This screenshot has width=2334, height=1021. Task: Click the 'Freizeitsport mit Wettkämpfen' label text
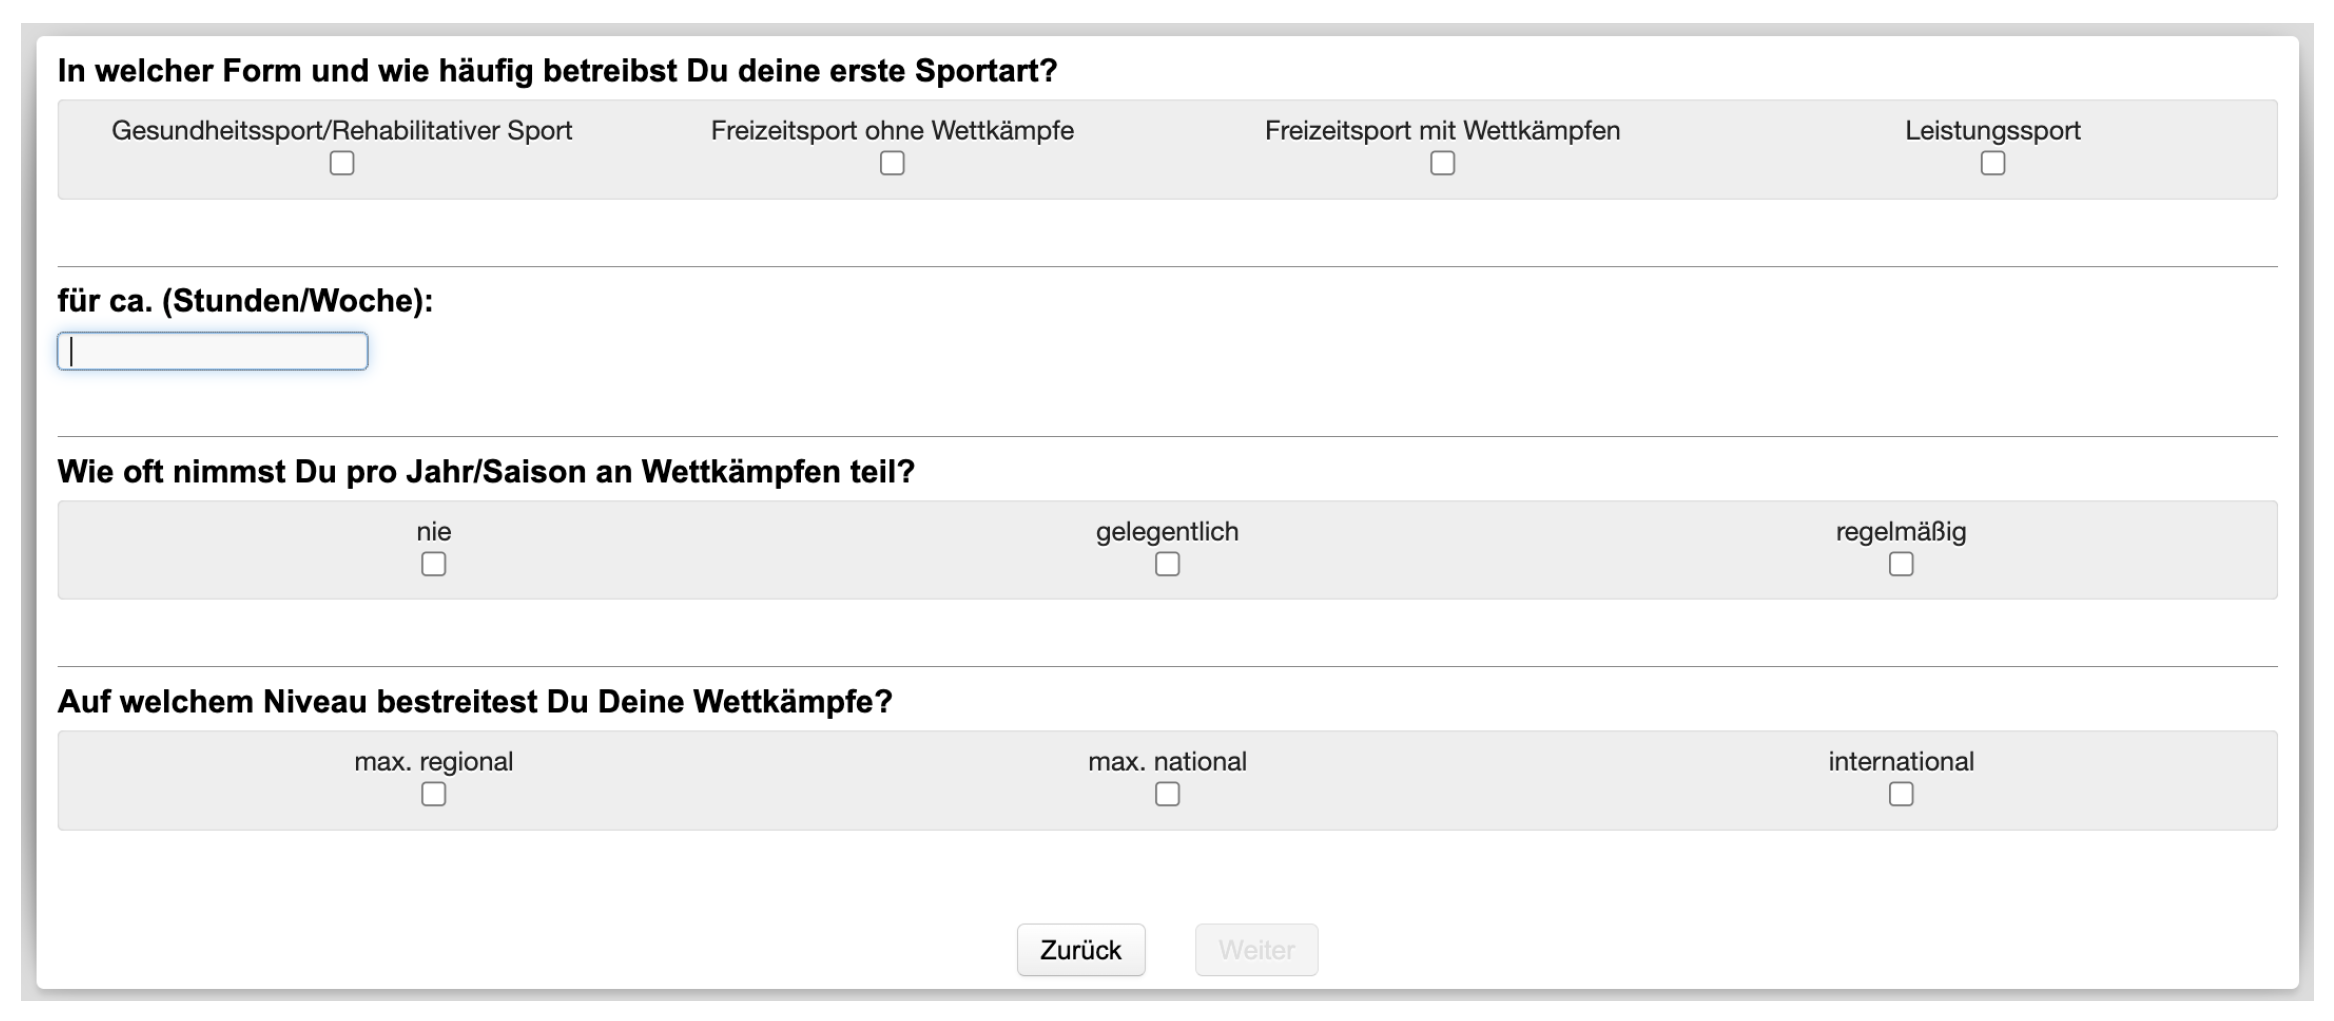coord(1442,131)
